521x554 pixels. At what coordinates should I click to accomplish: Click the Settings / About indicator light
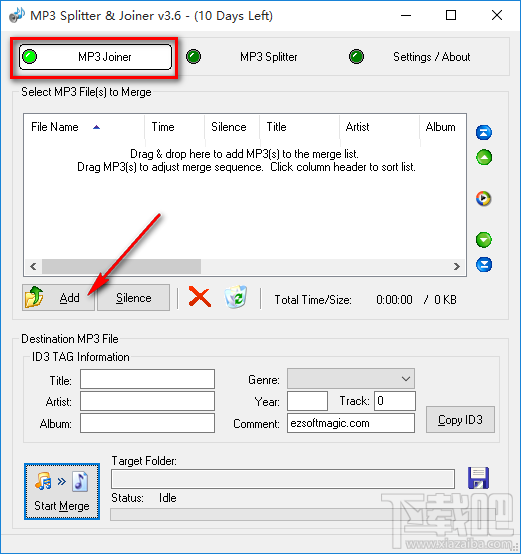tap(356, 57)
